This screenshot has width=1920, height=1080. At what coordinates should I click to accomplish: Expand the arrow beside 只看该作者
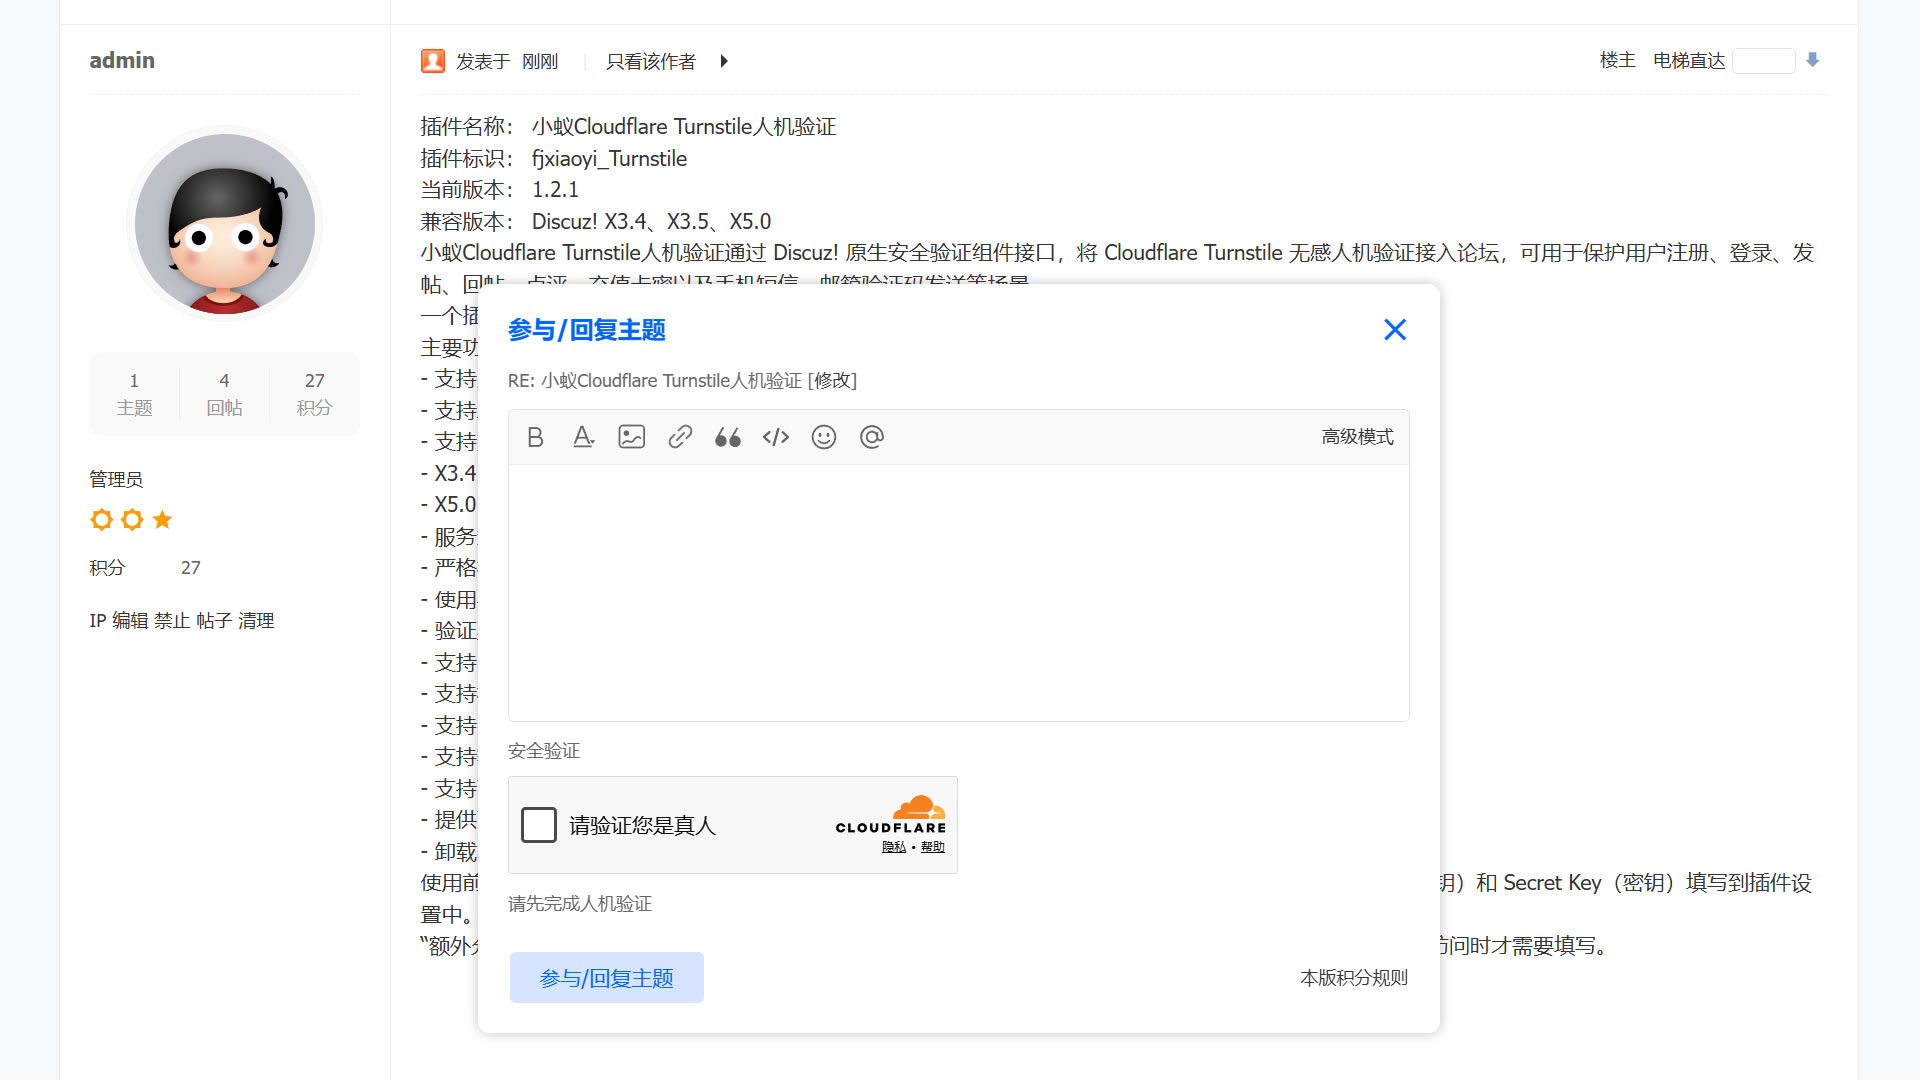724,62
